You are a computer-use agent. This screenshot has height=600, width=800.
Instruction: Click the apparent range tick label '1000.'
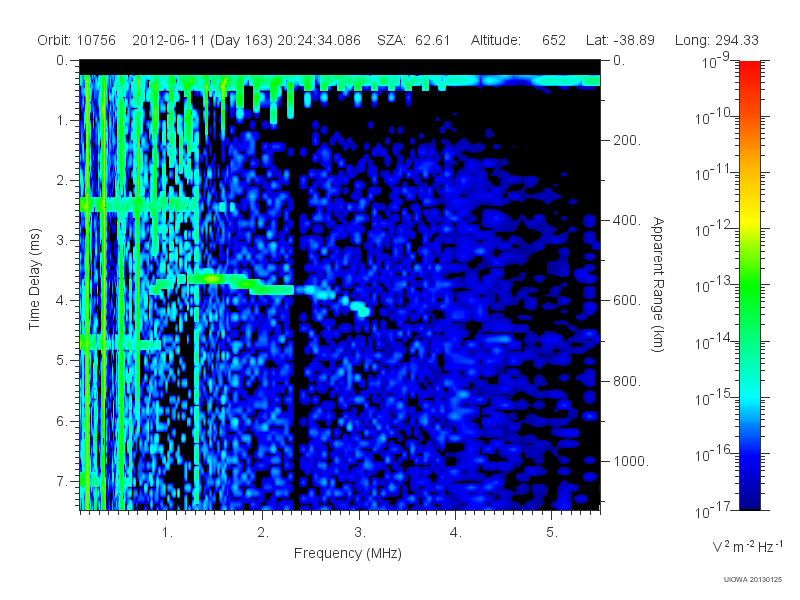tap(631, 461)
